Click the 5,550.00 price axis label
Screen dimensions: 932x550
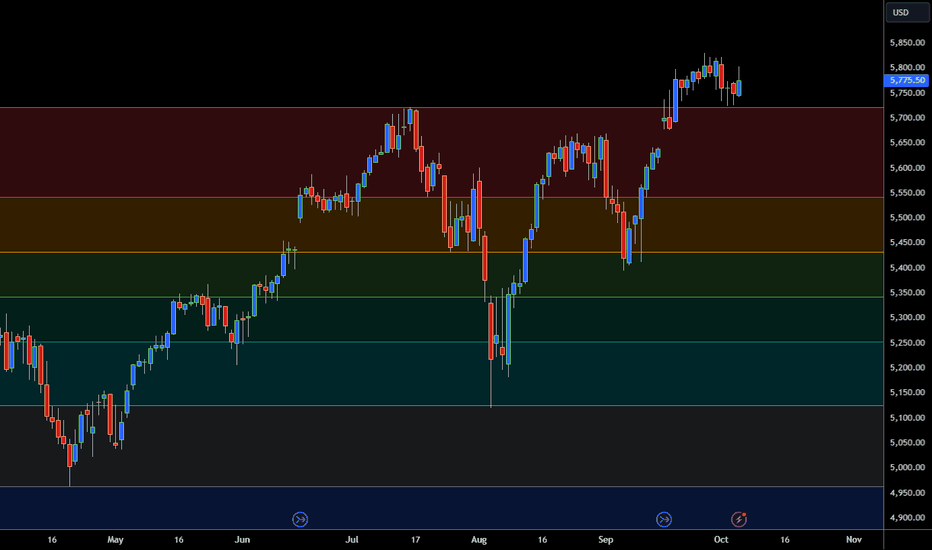click(907, 193)
